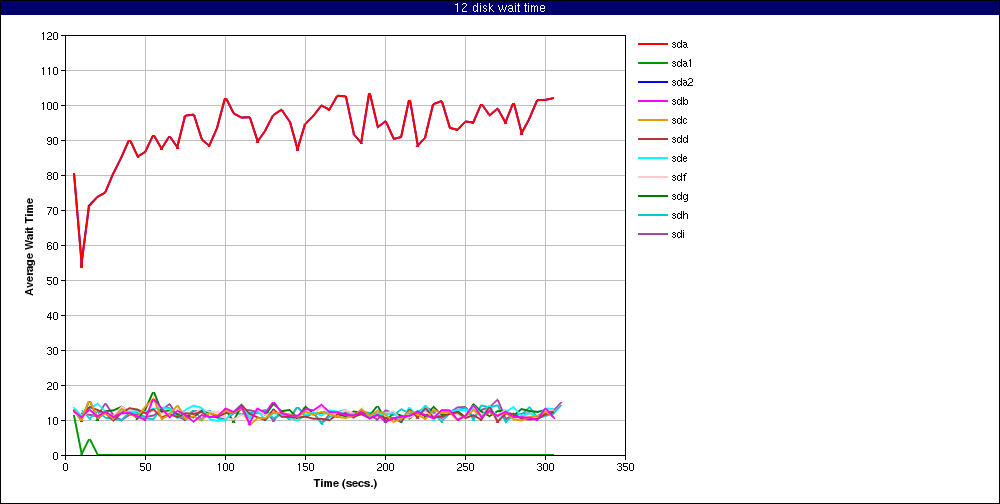Select the sdg legend label
Screen dimensions: 1000x504
(680, 196)
